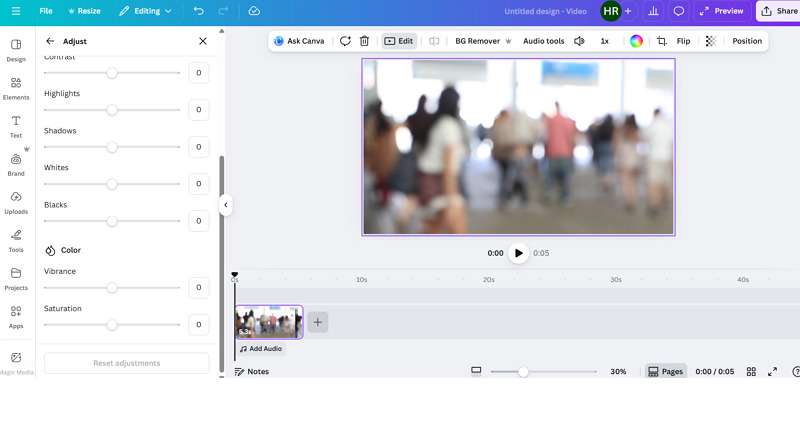Open the File menu
The width and height of the screenshot is (800, 448).
pyautogui.click(x=46, y=11)
